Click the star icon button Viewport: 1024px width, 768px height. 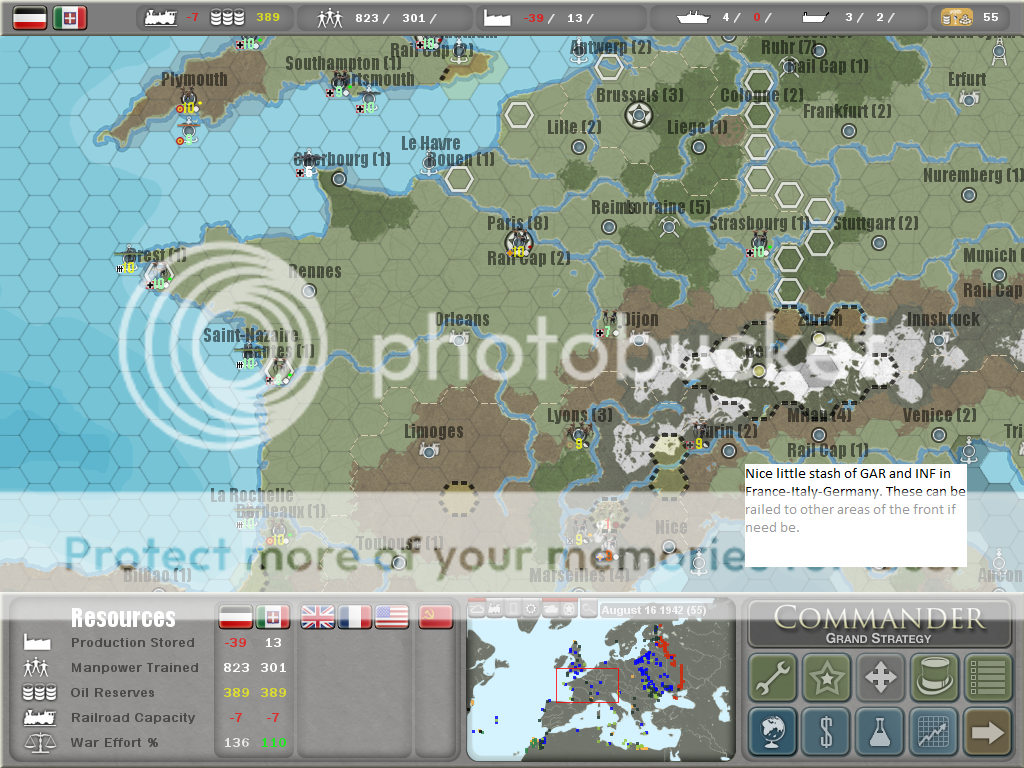pos(826,678)
